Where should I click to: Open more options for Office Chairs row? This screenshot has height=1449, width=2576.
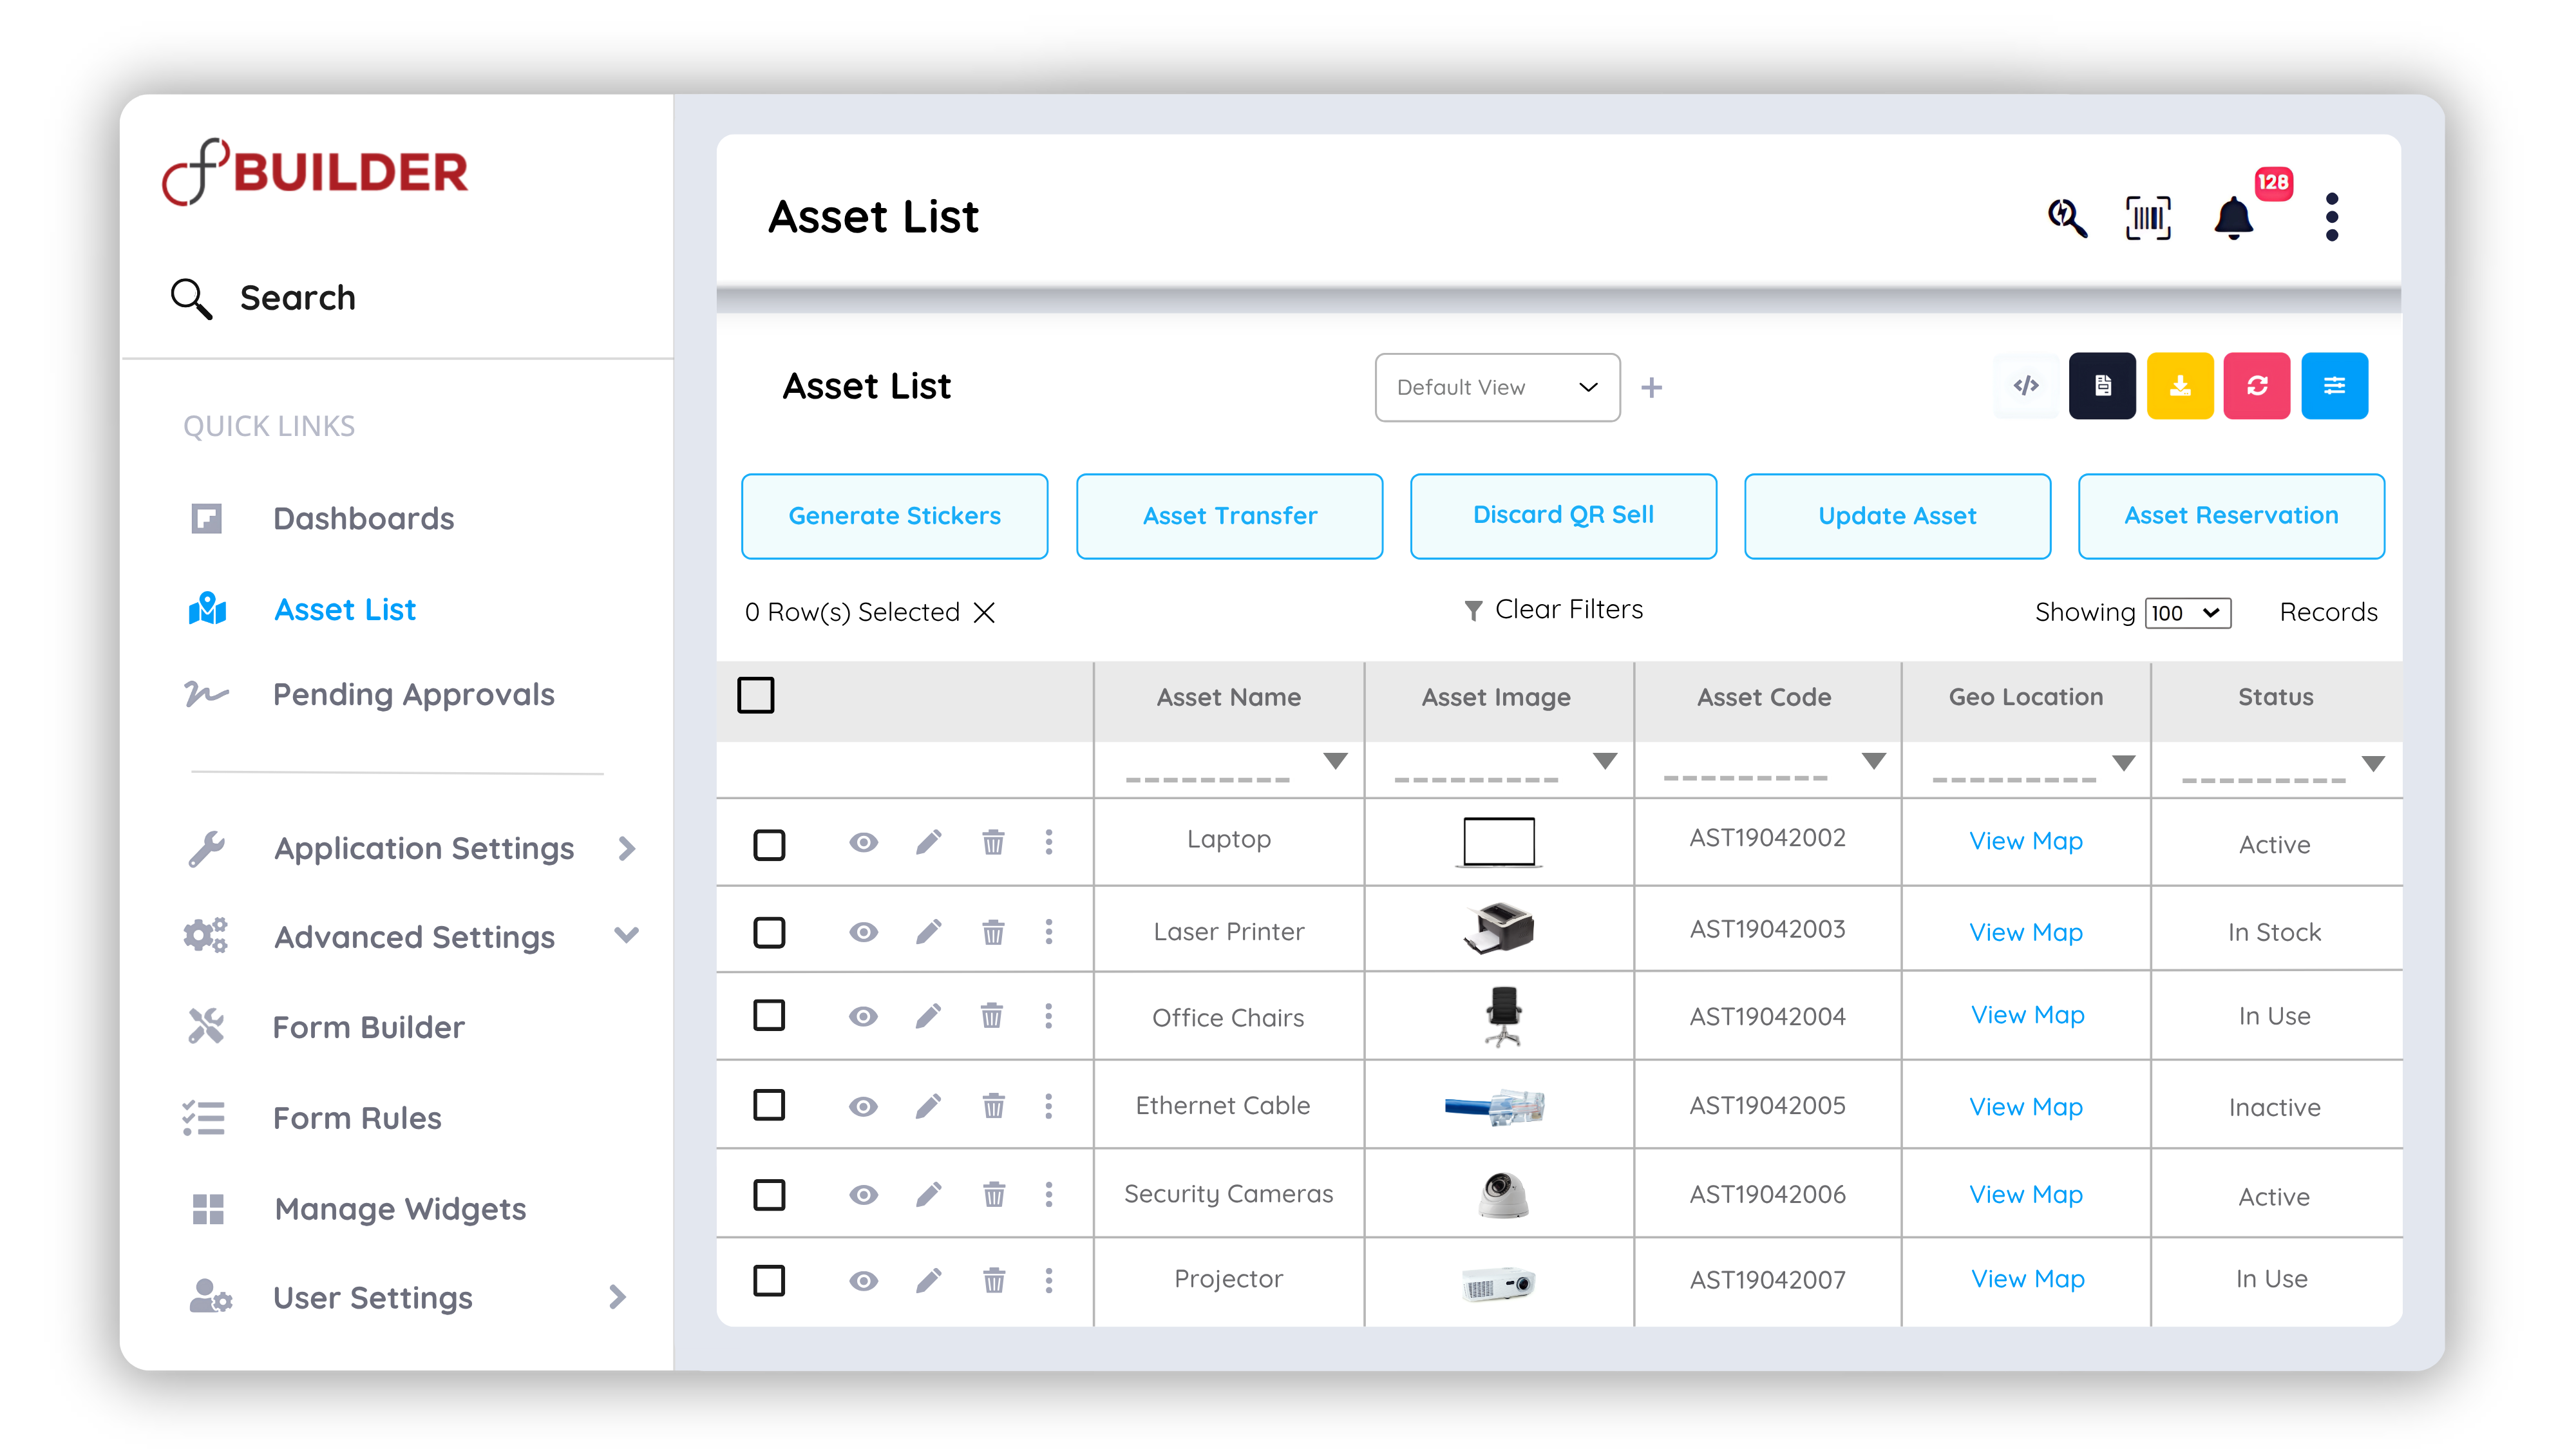[x=1049, y=1016]
